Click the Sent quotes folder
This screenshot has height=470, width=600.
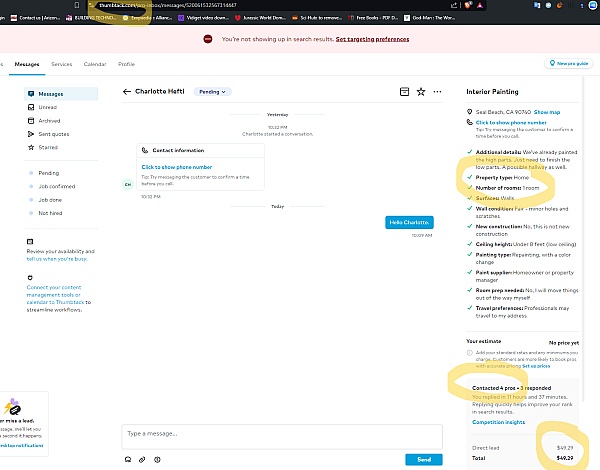coord(54,134)
